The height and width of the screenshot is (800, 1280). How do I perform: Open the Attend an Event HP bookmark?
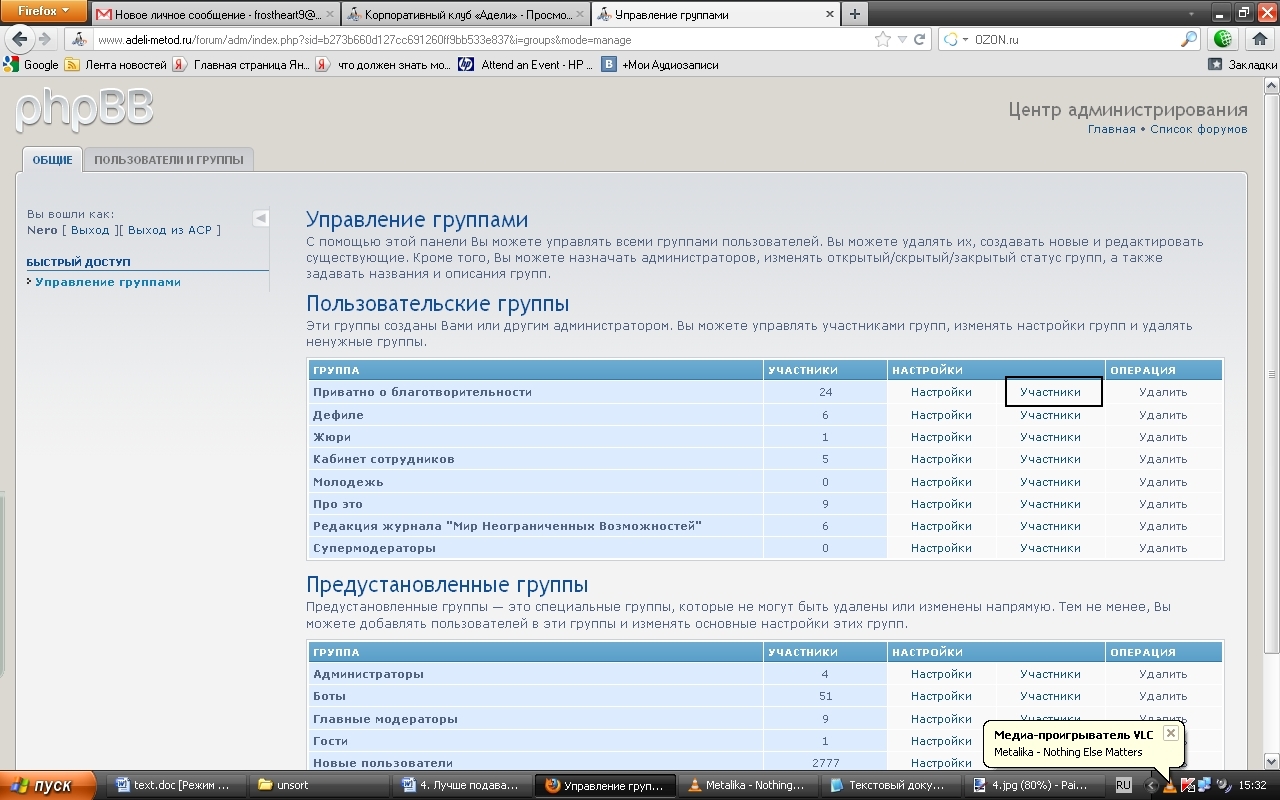[526, 65]
